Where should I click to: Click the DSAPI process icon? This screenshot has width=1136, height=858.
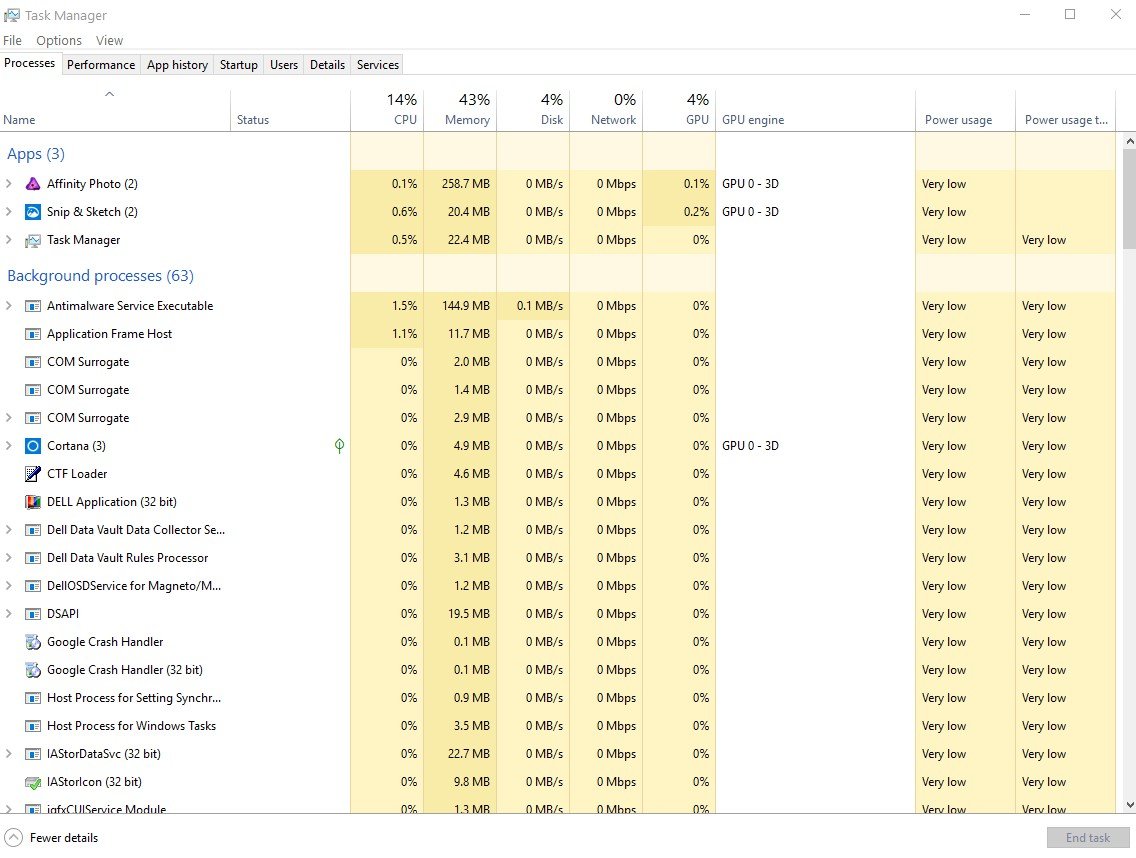(x=33, y=615)
